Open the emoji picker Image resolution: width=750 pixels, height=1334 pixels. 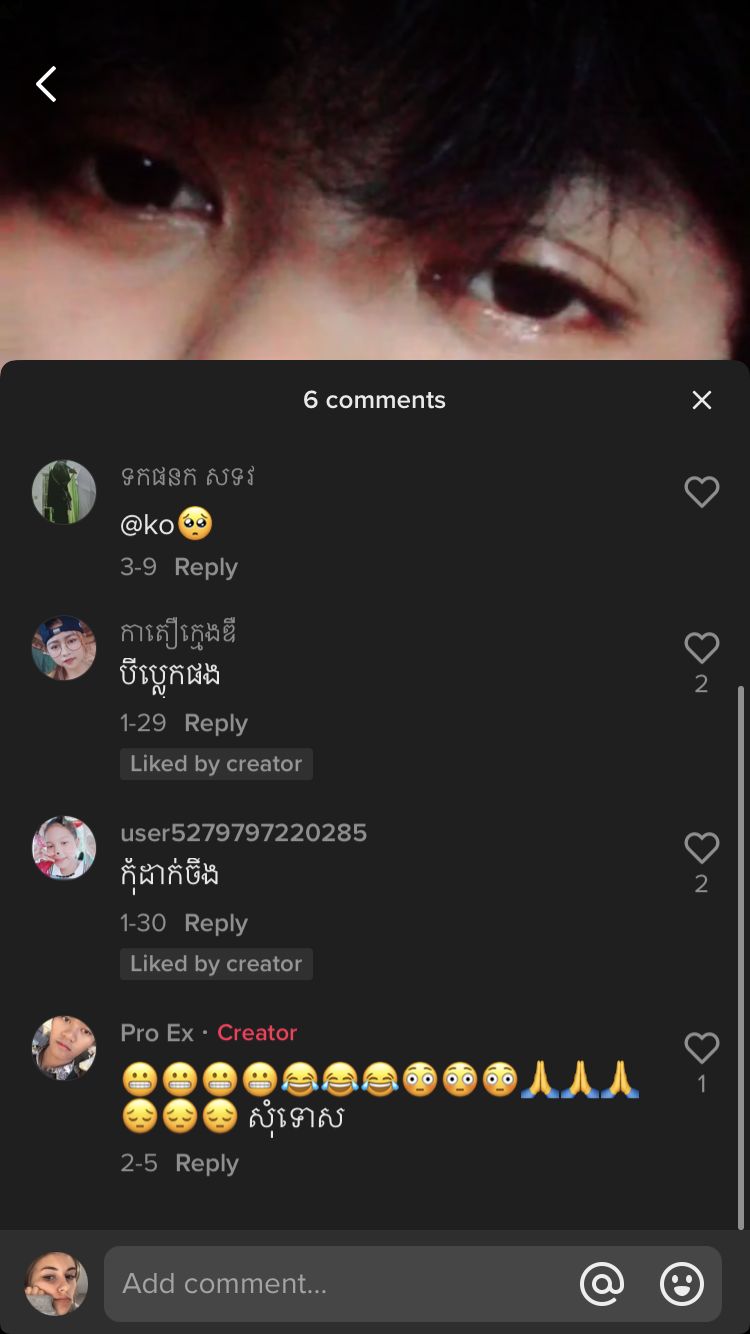coord(682,1283)
